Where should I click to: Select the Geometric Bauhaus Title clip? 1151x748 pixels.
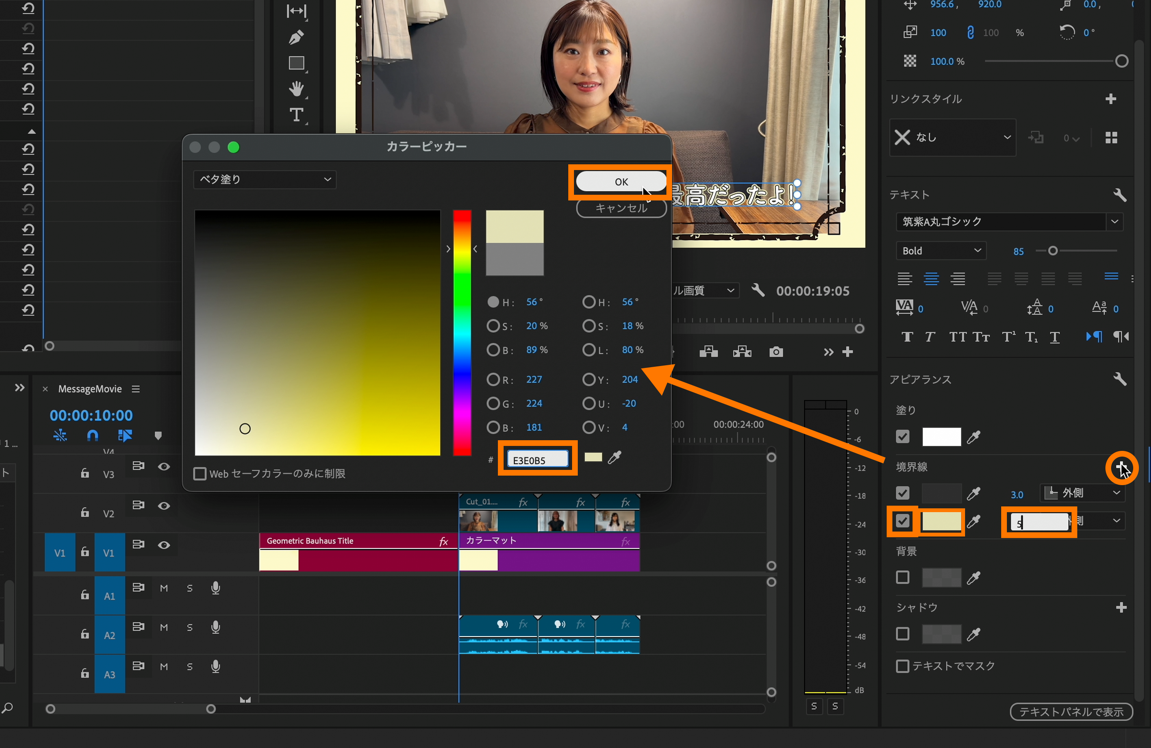pyautogui.click(x=358, y=552)
